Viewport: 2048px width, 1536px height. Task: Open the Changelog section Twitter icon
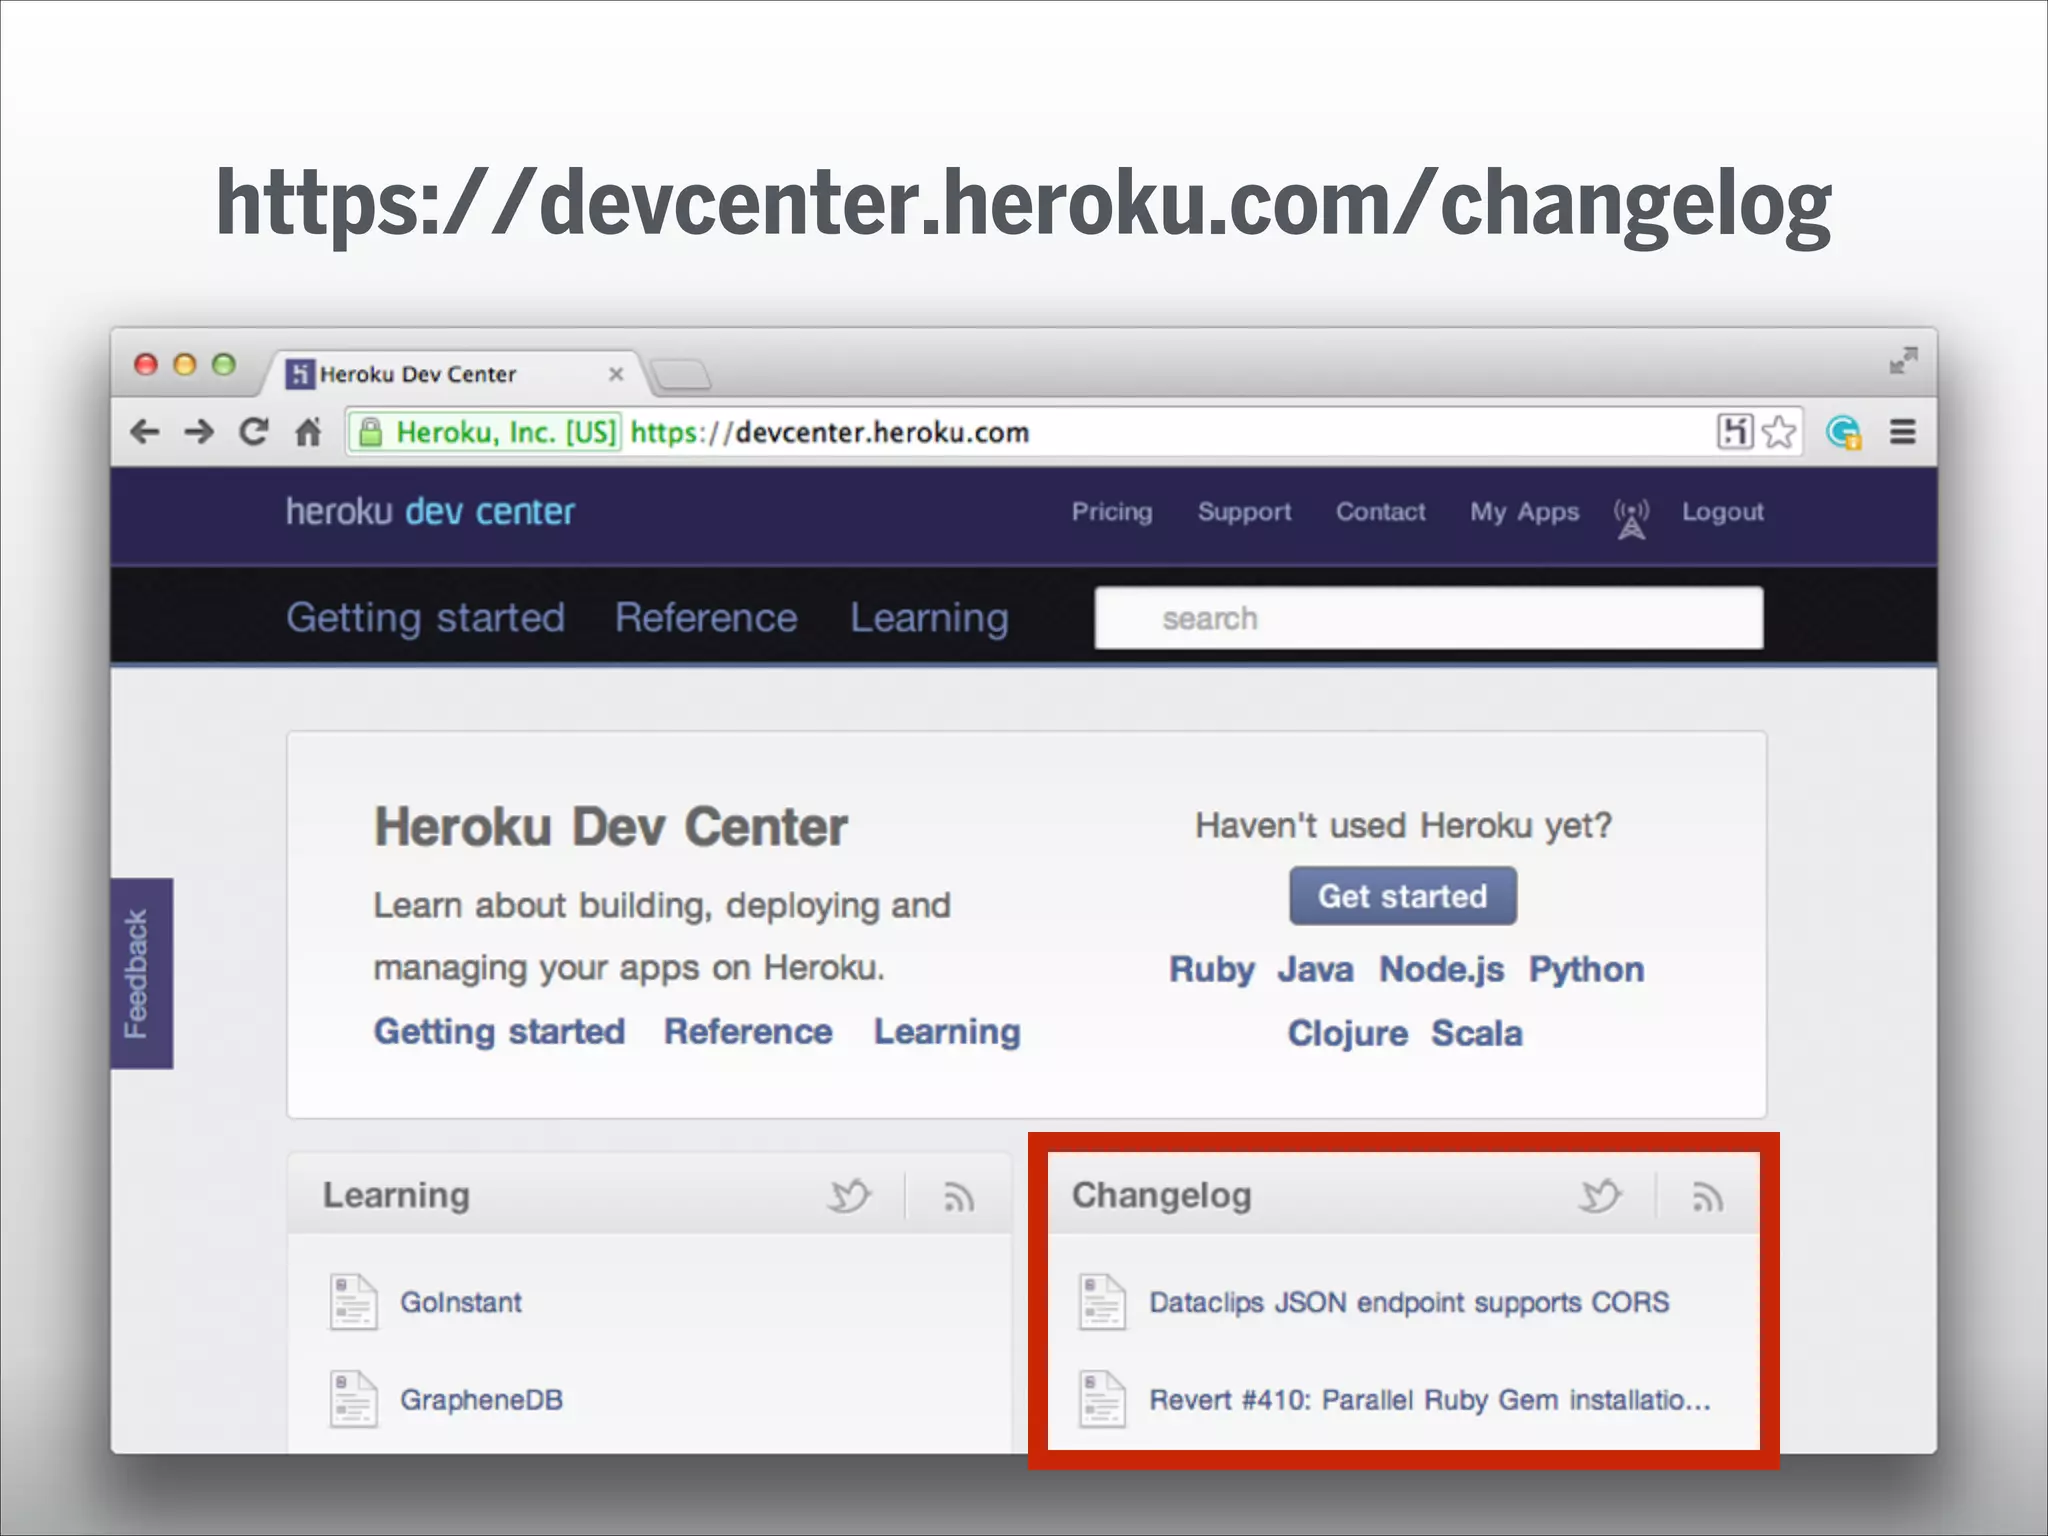pyautogui.click(x=1600, y=1196)
